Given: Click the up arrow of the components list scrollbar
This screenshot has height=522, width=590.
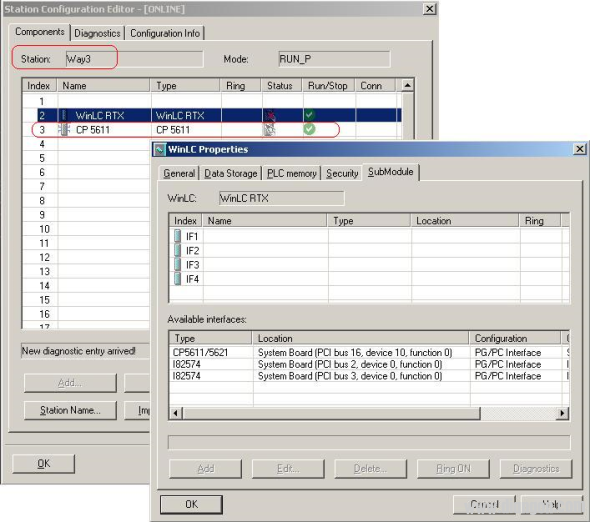Looking at the screenshot, I should [x=408, y=85].
